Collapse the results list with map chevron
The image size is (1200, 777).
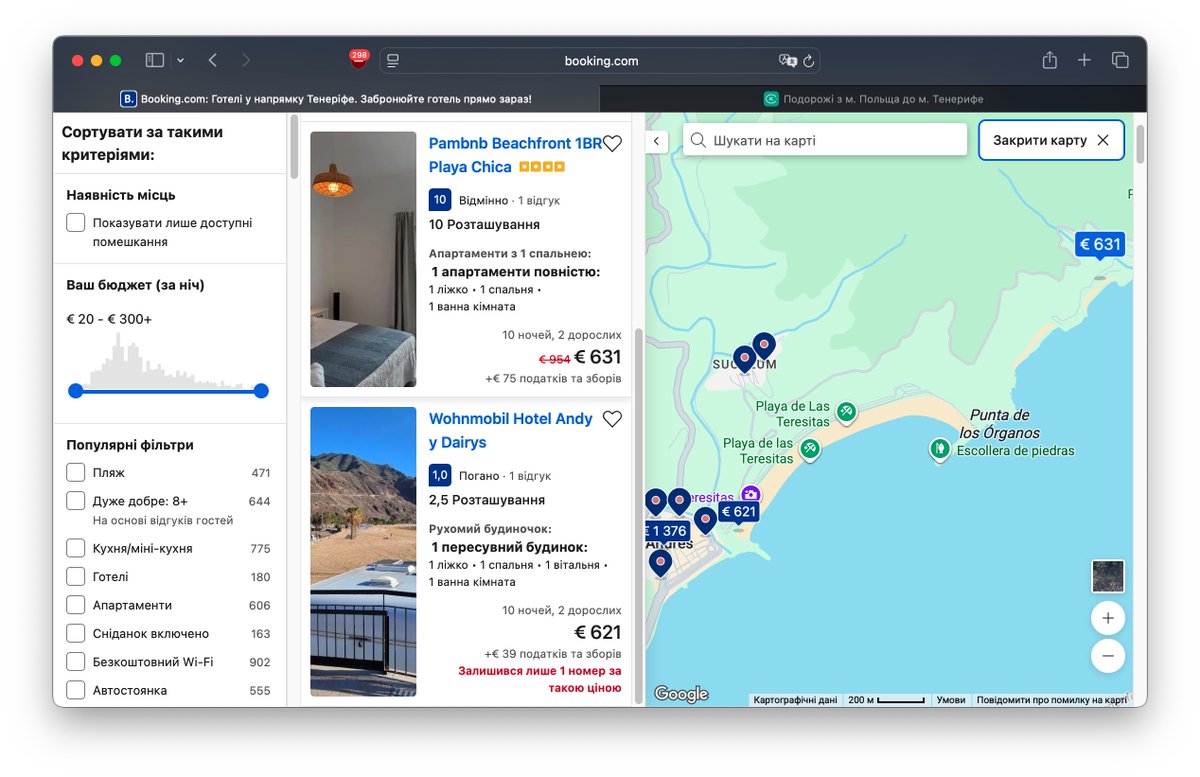coord(656,142)
